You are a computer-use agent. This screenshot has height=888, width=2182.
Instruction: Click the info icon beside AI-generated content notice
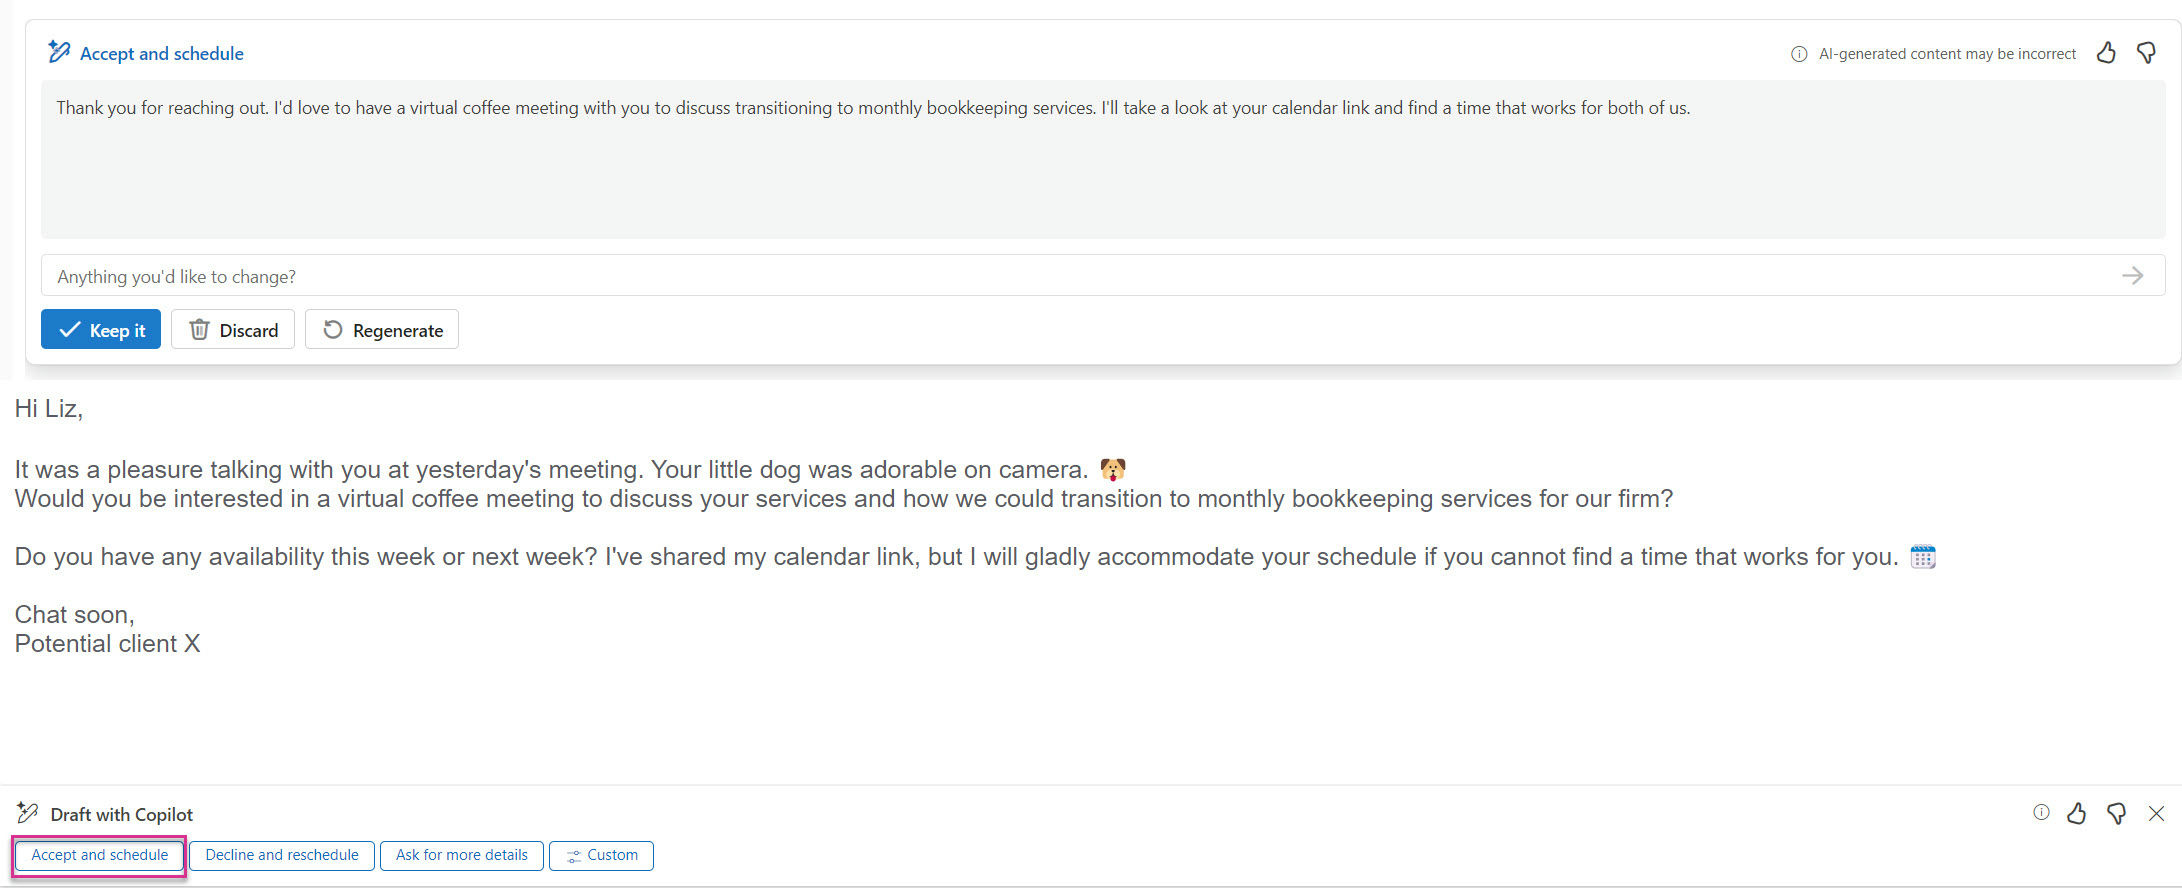tap(1798, 54)
